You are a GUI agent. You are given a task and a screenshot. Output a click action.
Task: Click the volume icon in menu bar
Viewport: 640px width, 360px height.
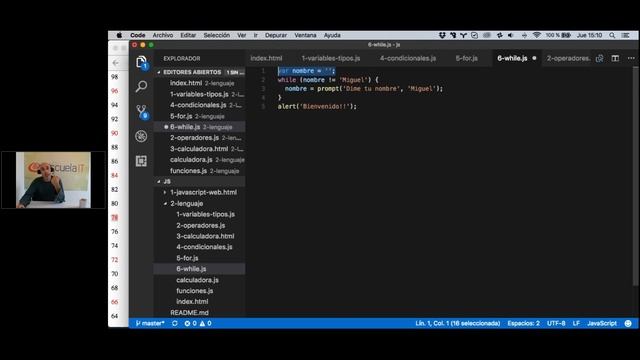click(x=511, y=36)
